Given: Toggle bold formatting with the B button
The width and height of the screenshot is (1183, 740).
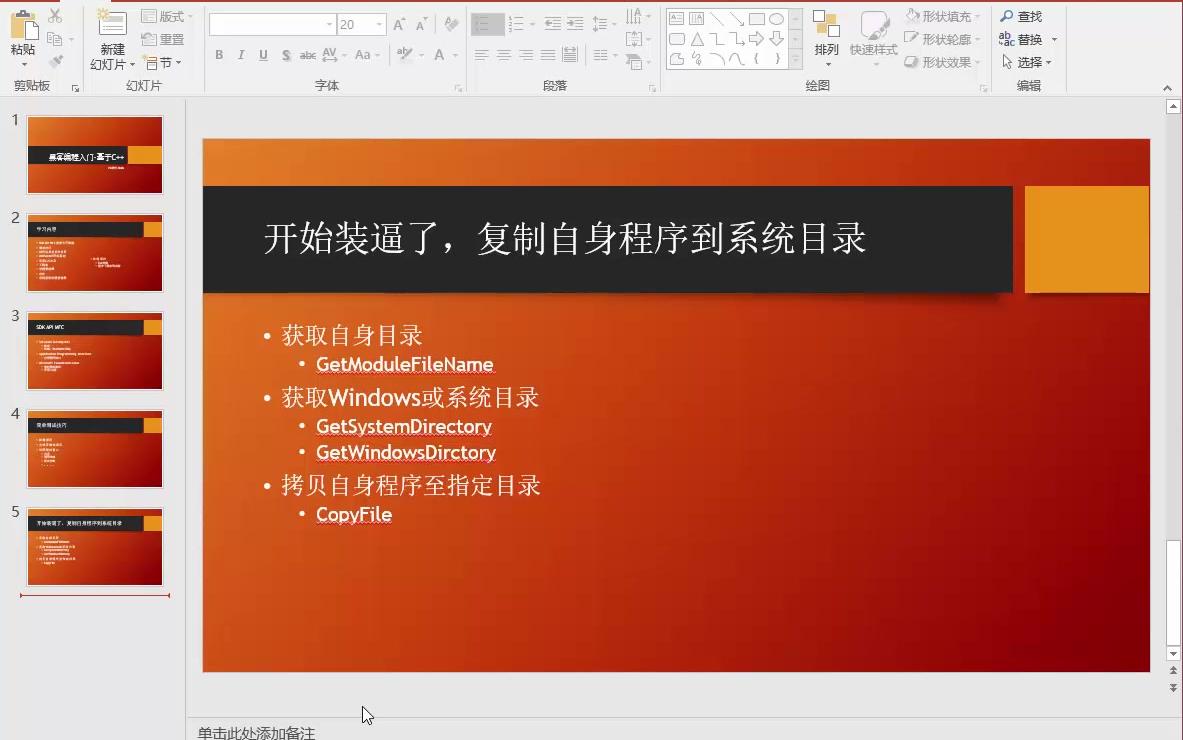Looking at the screenshot, I should click(x=218, y=56).
